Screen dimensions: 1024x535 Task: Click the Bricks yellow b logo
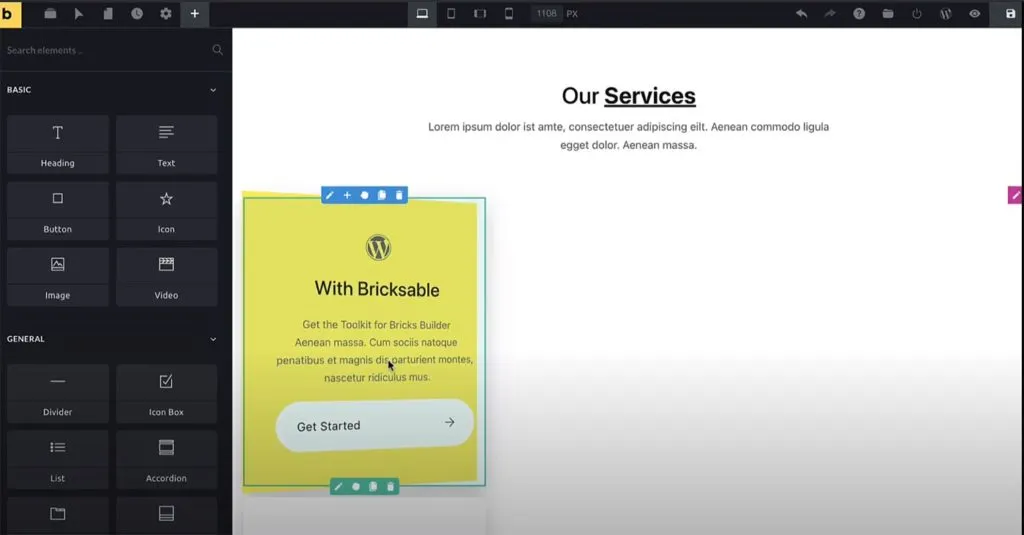[10, 14]
